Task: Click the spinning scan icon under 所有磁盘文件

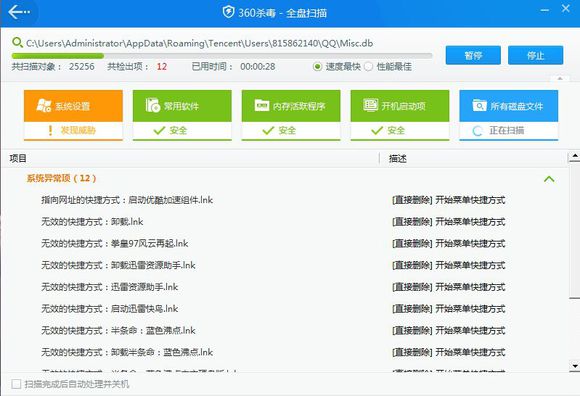Action: point(478,131)
